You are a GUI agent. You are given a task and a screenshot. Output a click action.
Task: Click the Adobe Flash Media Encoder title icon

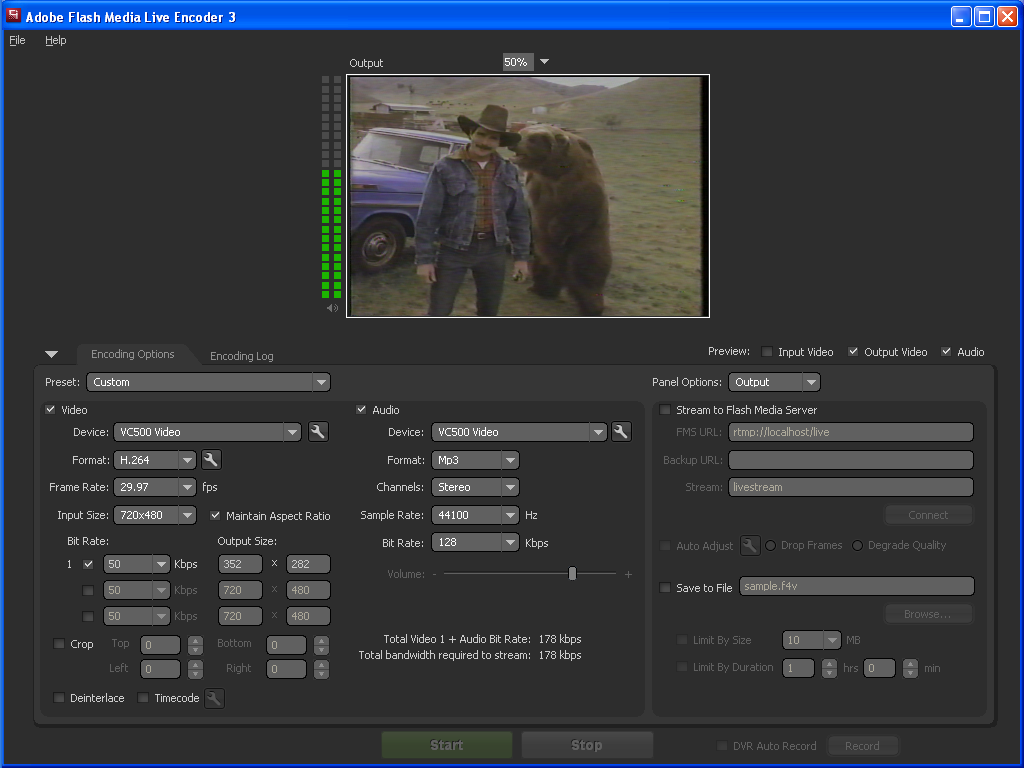(x=14, y=16)
